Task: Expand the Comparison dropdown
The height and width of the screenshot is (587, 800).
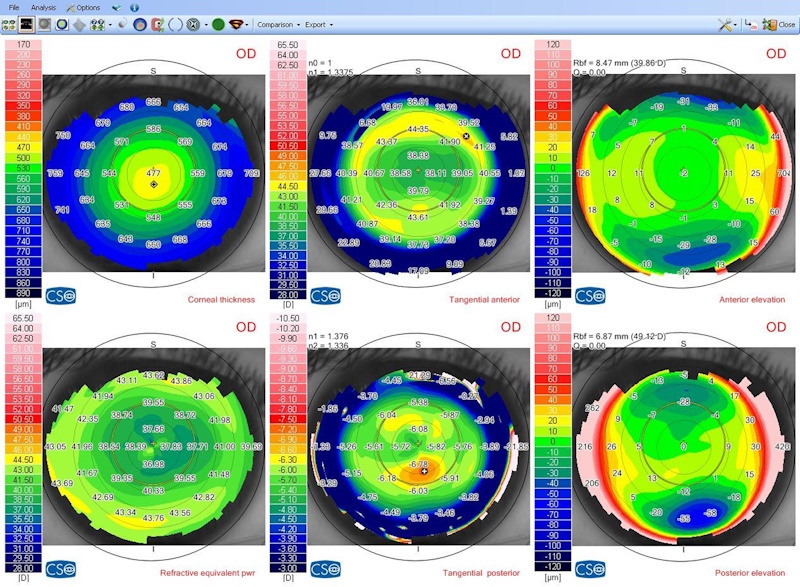Action: tap(278, 24)
